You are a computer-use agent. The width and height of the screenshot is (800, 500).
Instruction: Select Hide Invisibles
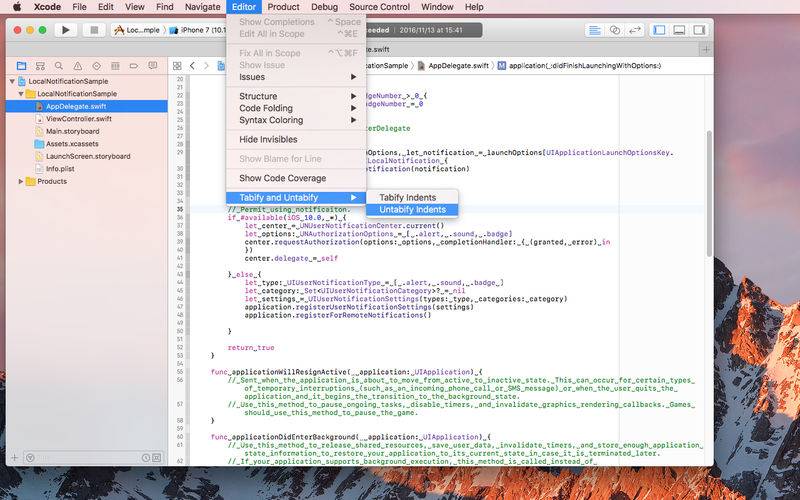click(x=296, y=139)
